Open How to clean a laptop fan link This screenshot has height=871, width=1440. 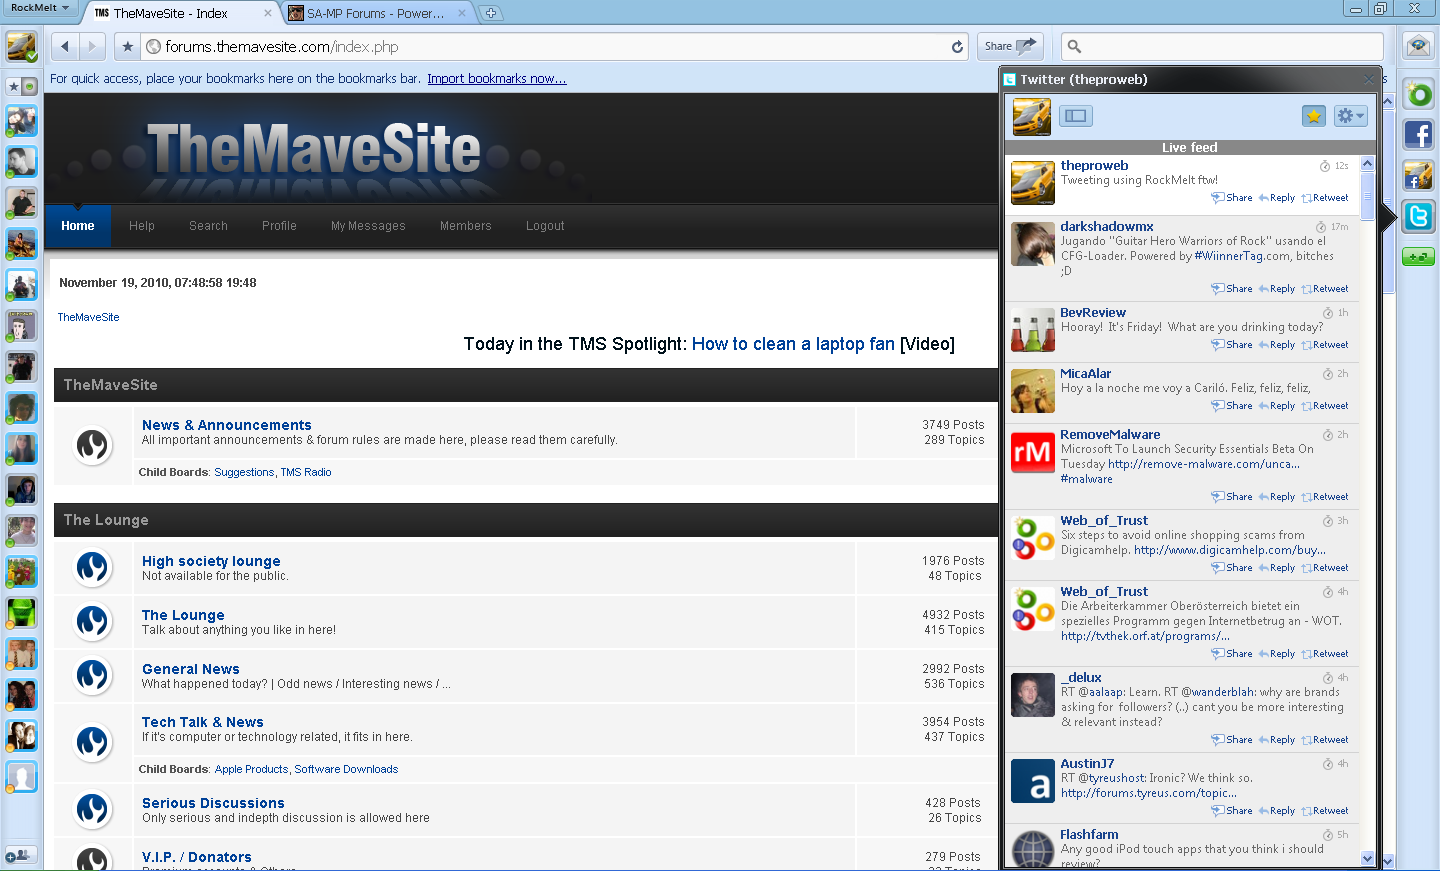[x=793, y=344]
